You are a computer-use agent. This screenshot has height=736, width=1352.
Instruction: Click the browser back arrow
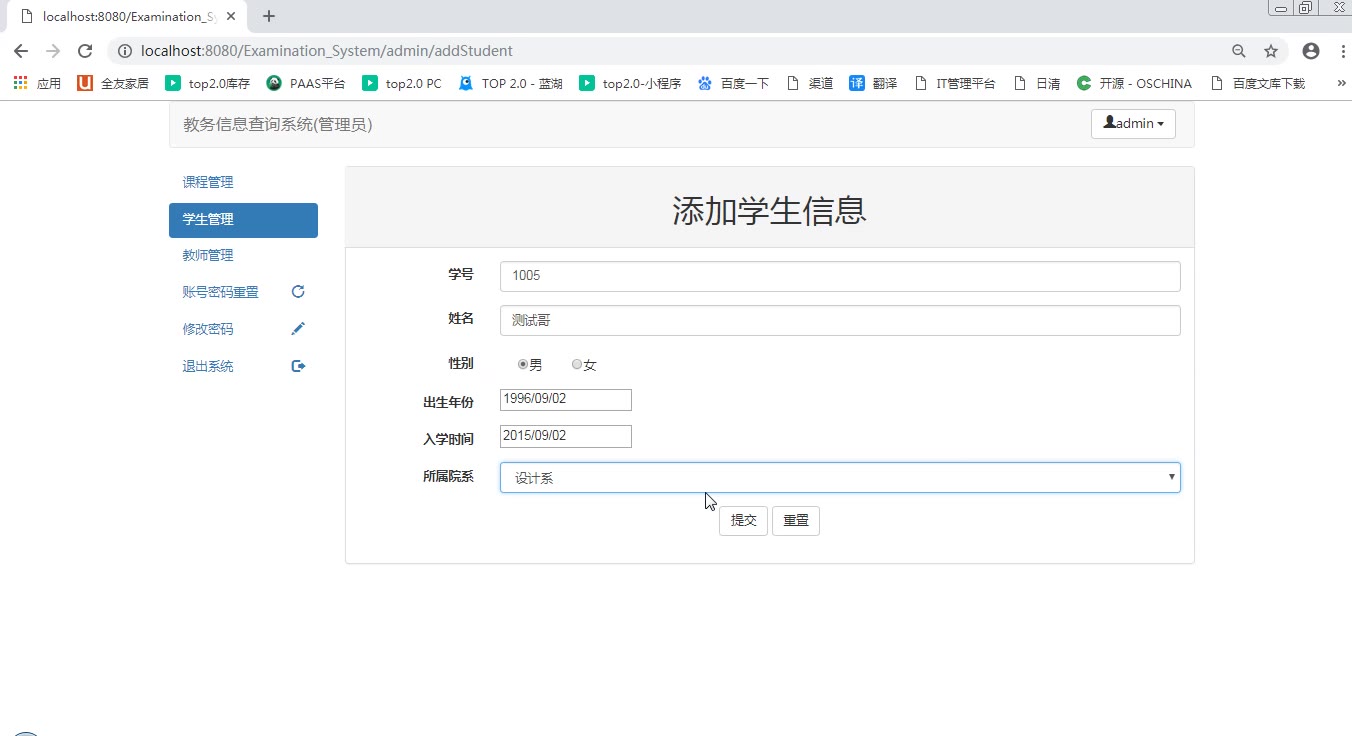click(21, 51)
